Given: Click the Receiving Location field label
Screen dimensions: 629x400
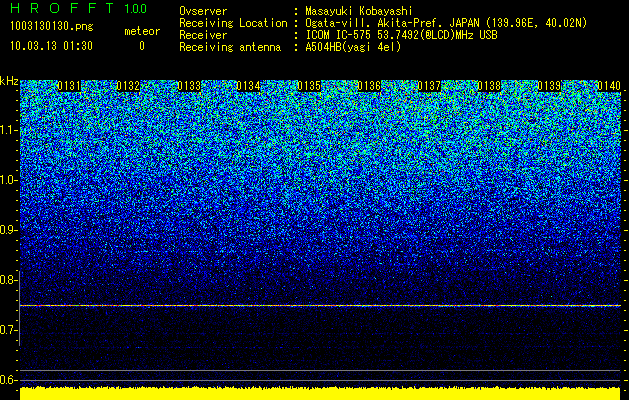Looking at the screenshot, I should point(233,23).
